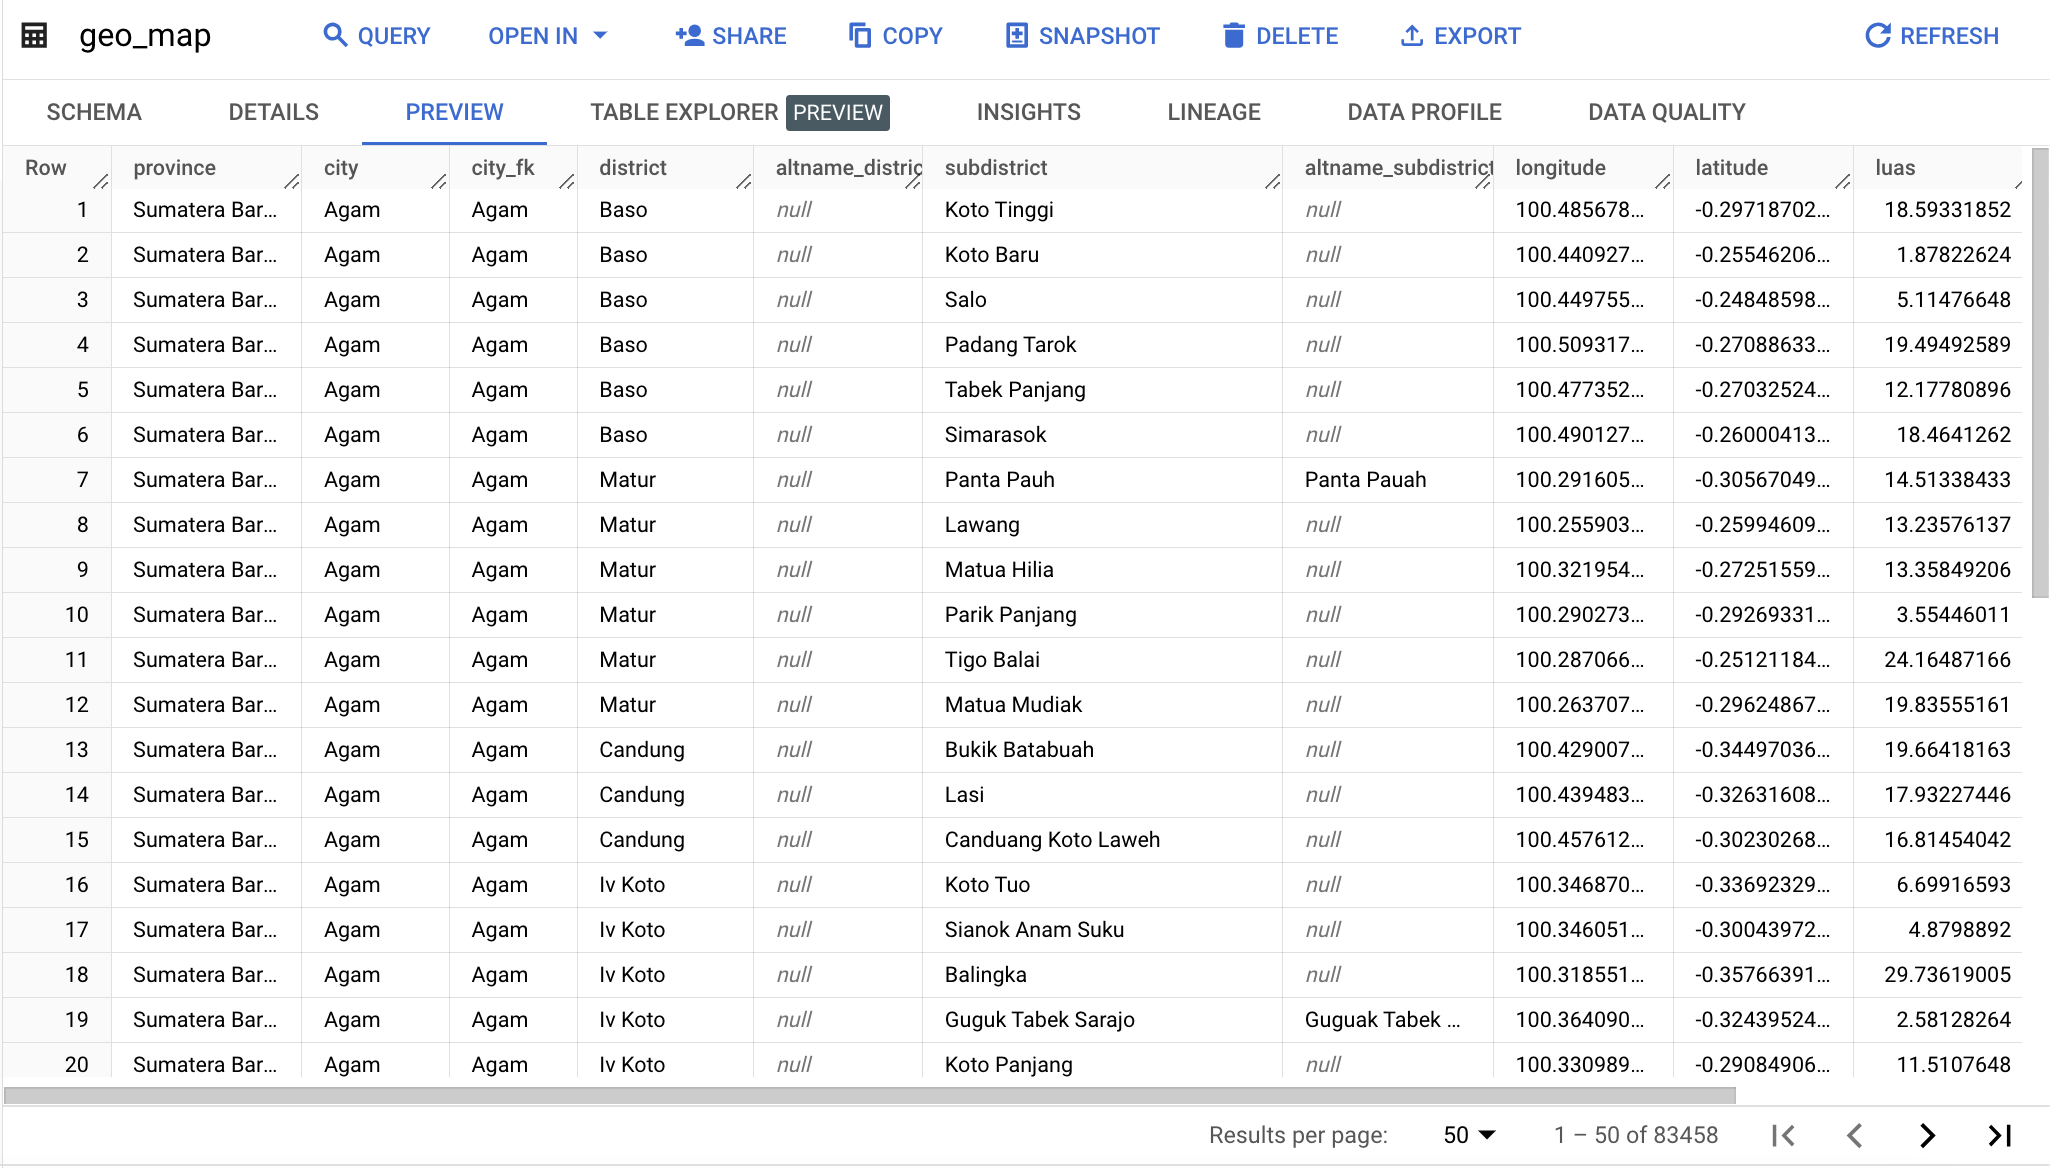
Task: Switch to the SCHEMA tab
Action: [94, 112]
